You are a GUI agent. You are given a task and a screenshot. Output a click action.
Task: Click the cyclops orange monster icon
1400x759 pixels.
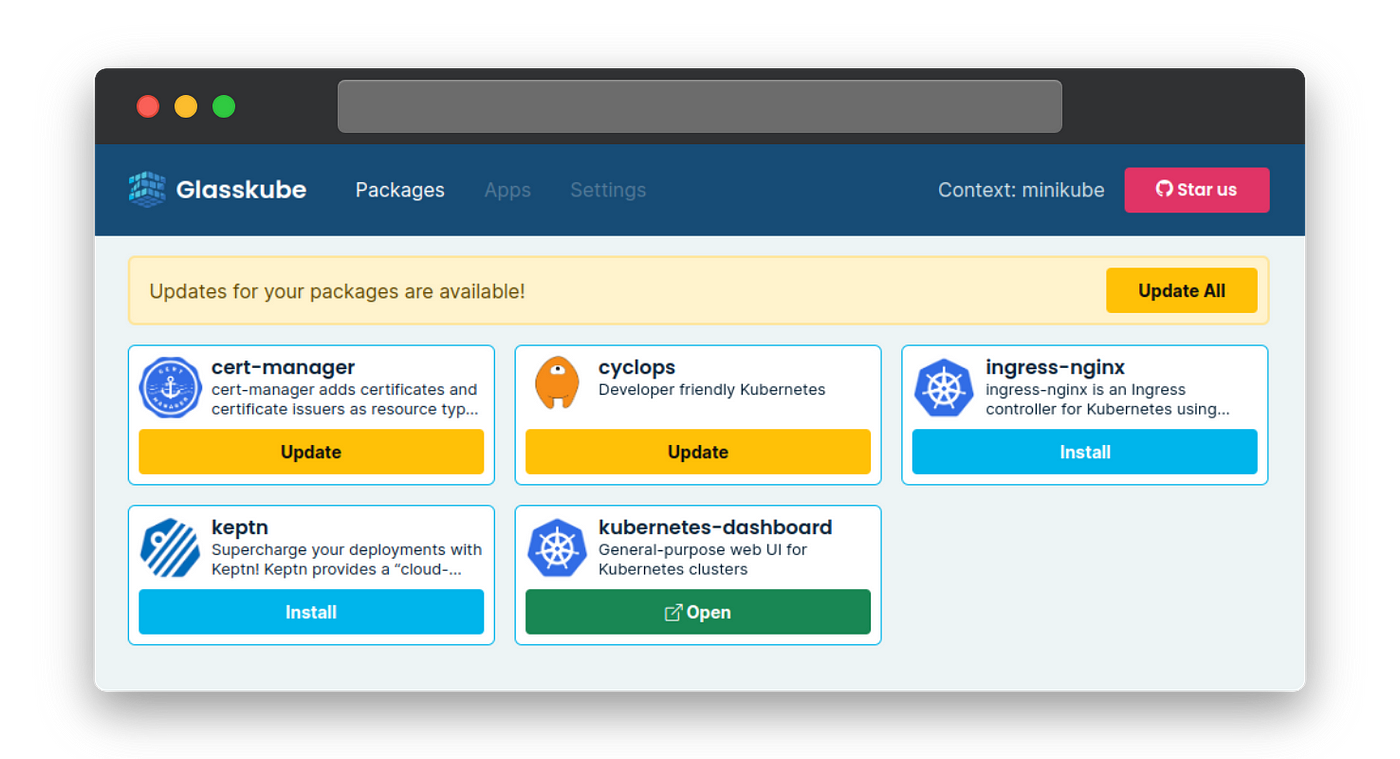tap(557, 383)
